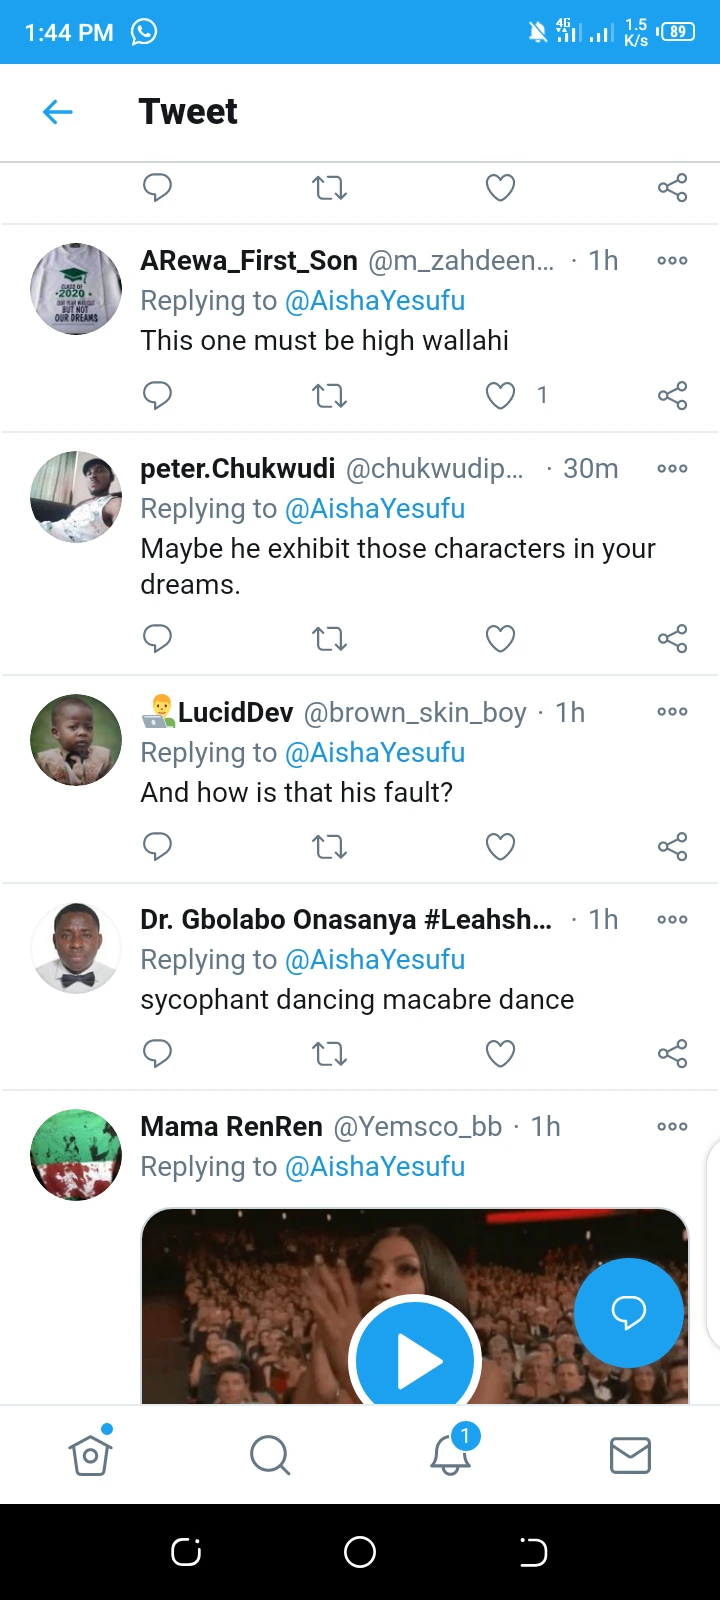Open @AishaYesufu link in peter.Chukwudi's reply
The width and height of the screenshot is (720, 1600).
(x=375, y=509)
